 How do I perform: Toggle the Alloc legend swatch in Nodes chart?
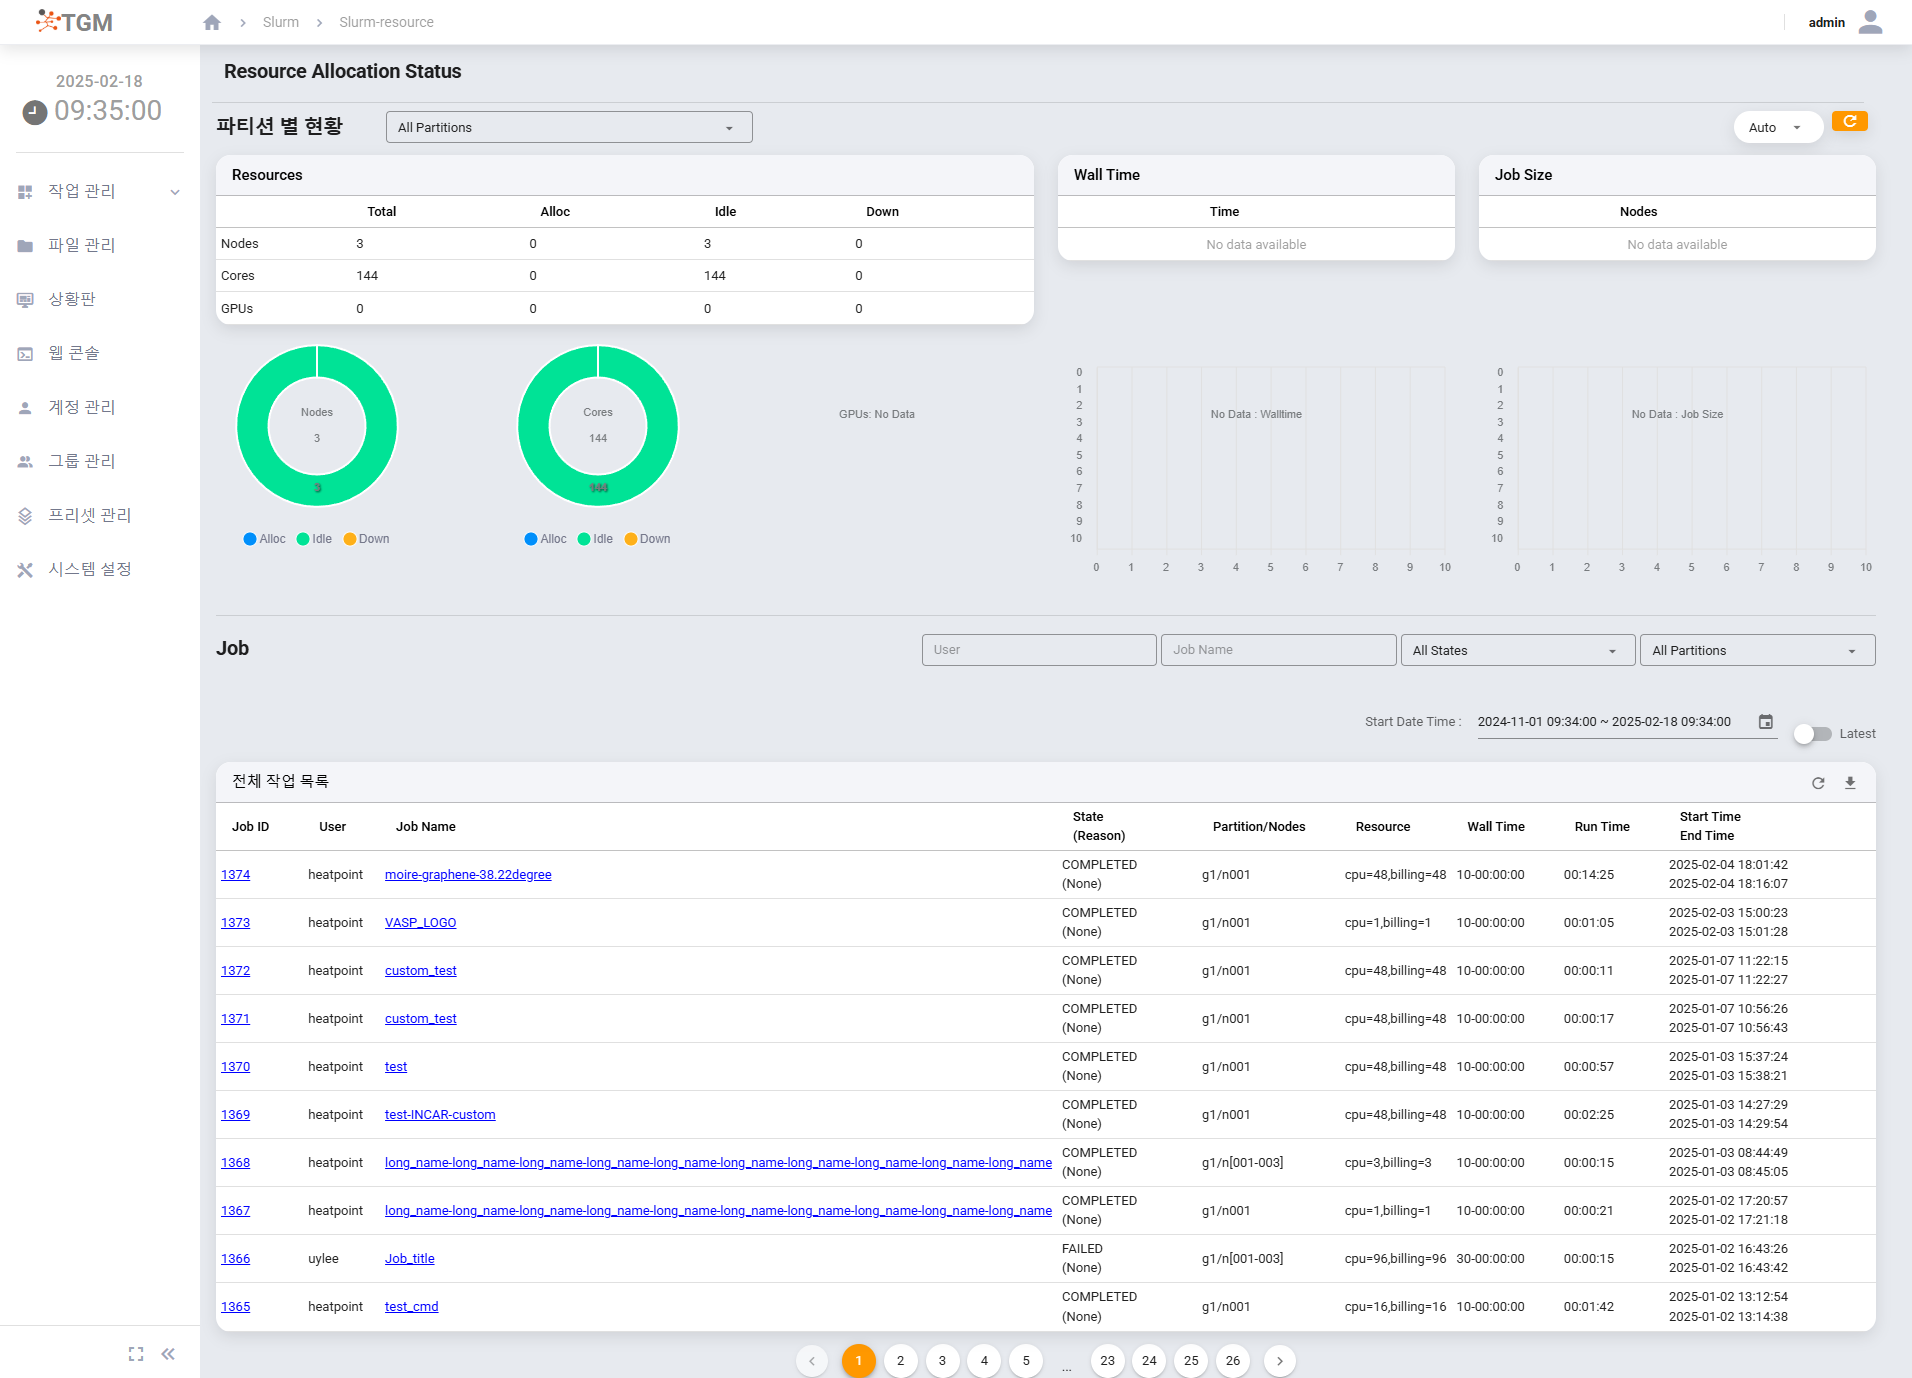click(x=250, y=539)
